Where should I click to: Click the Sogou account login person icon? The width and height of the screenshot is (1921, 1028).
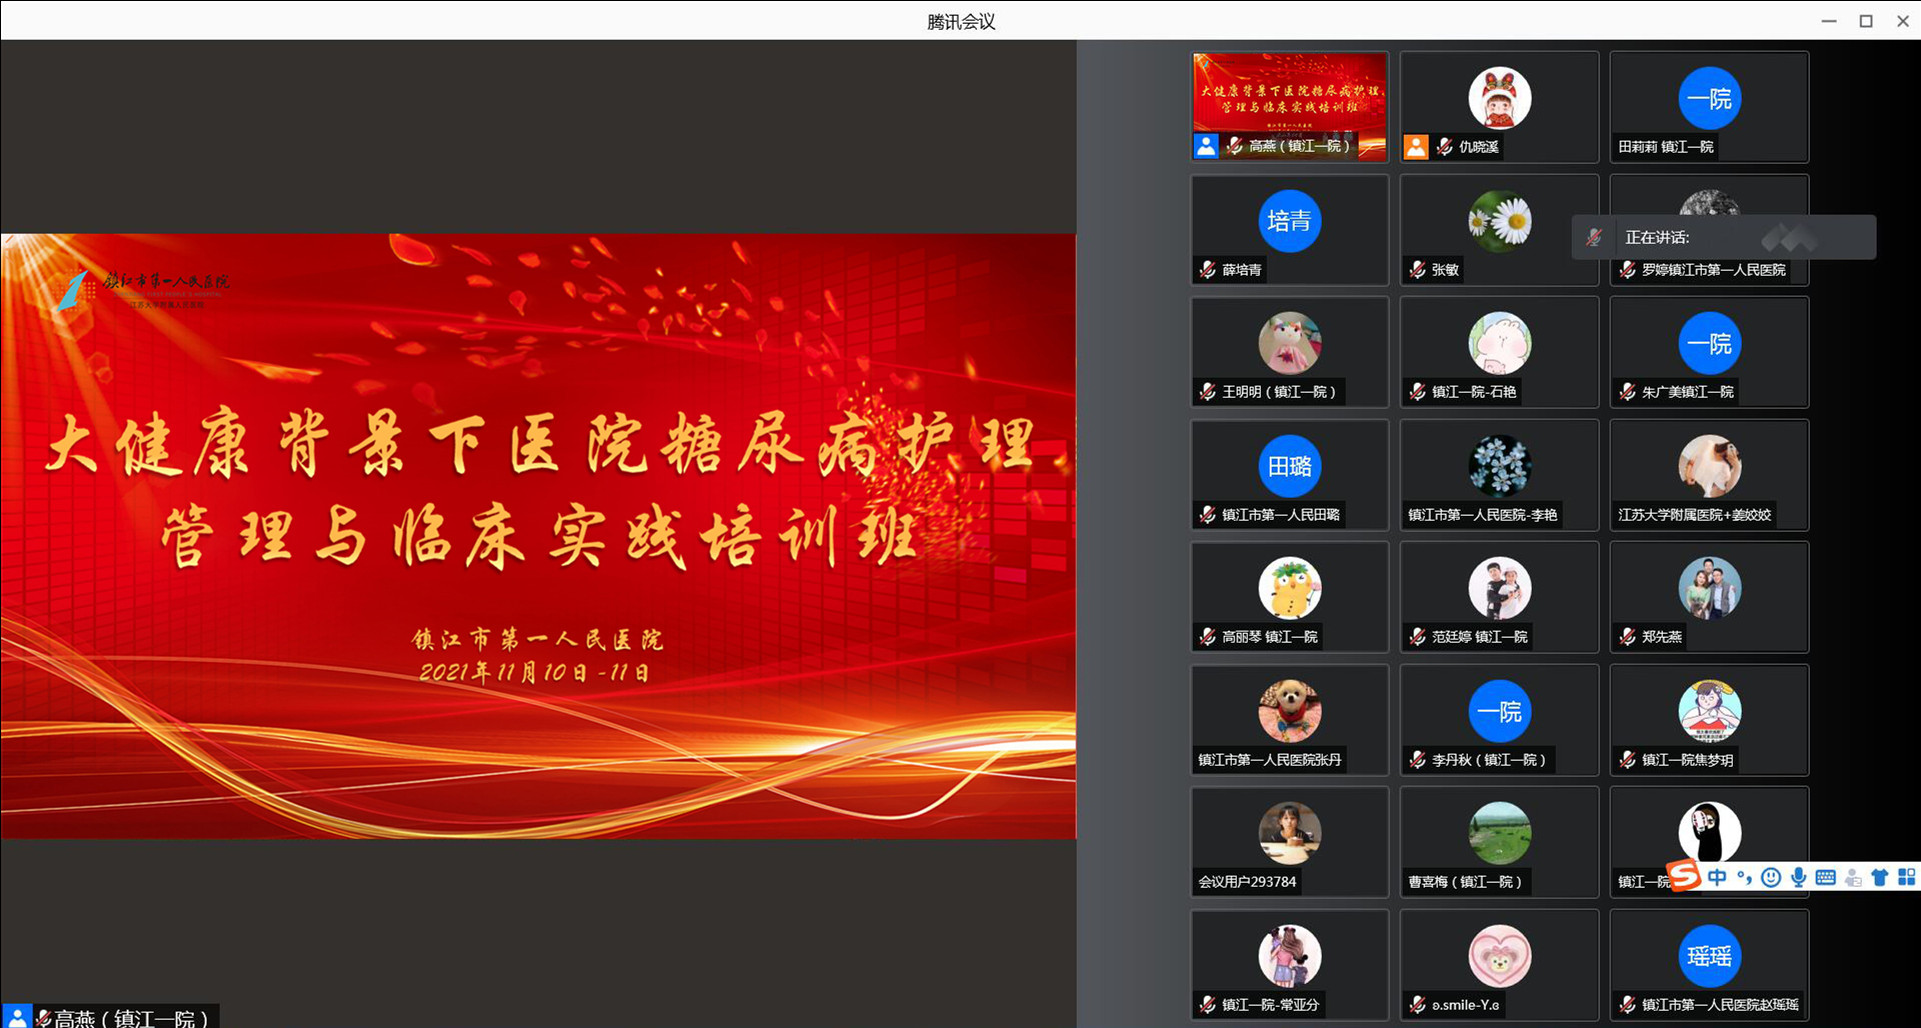[x=1853, y=878]
